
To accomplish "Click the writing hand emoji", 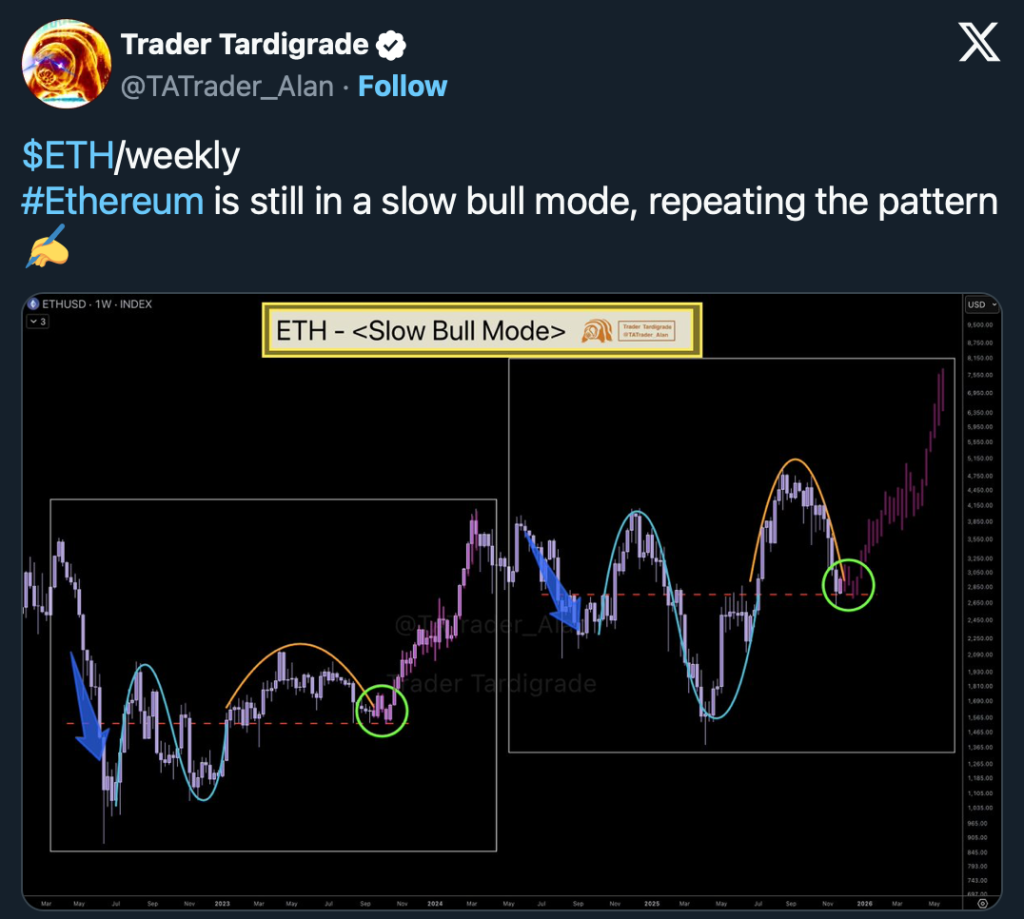I will point(44,247).
